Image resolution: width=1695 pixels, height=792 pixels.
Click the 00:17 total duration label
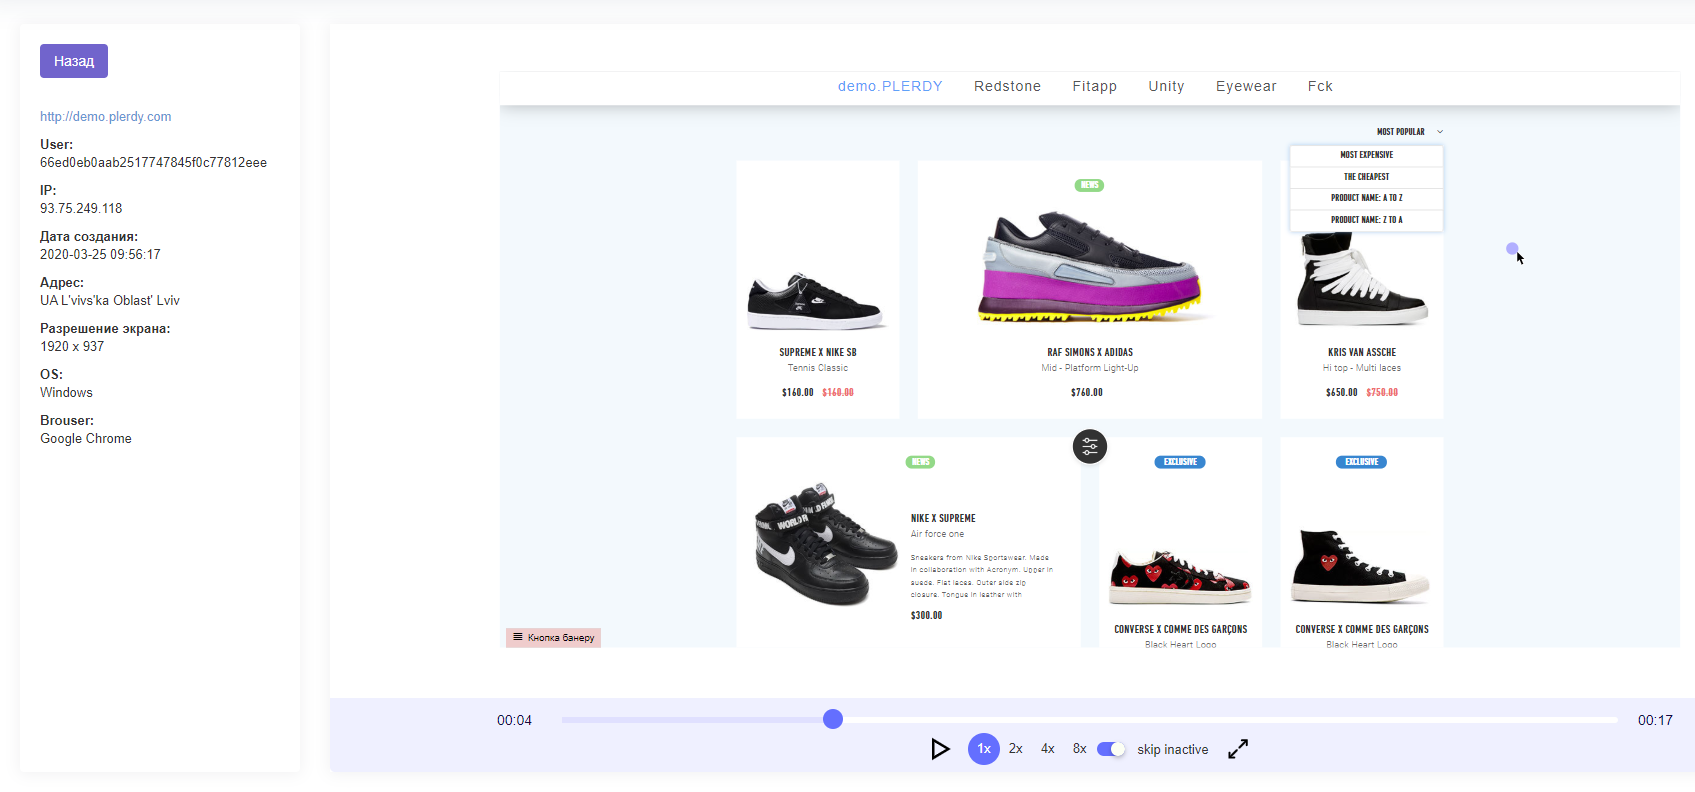(x=1655, y=720)
